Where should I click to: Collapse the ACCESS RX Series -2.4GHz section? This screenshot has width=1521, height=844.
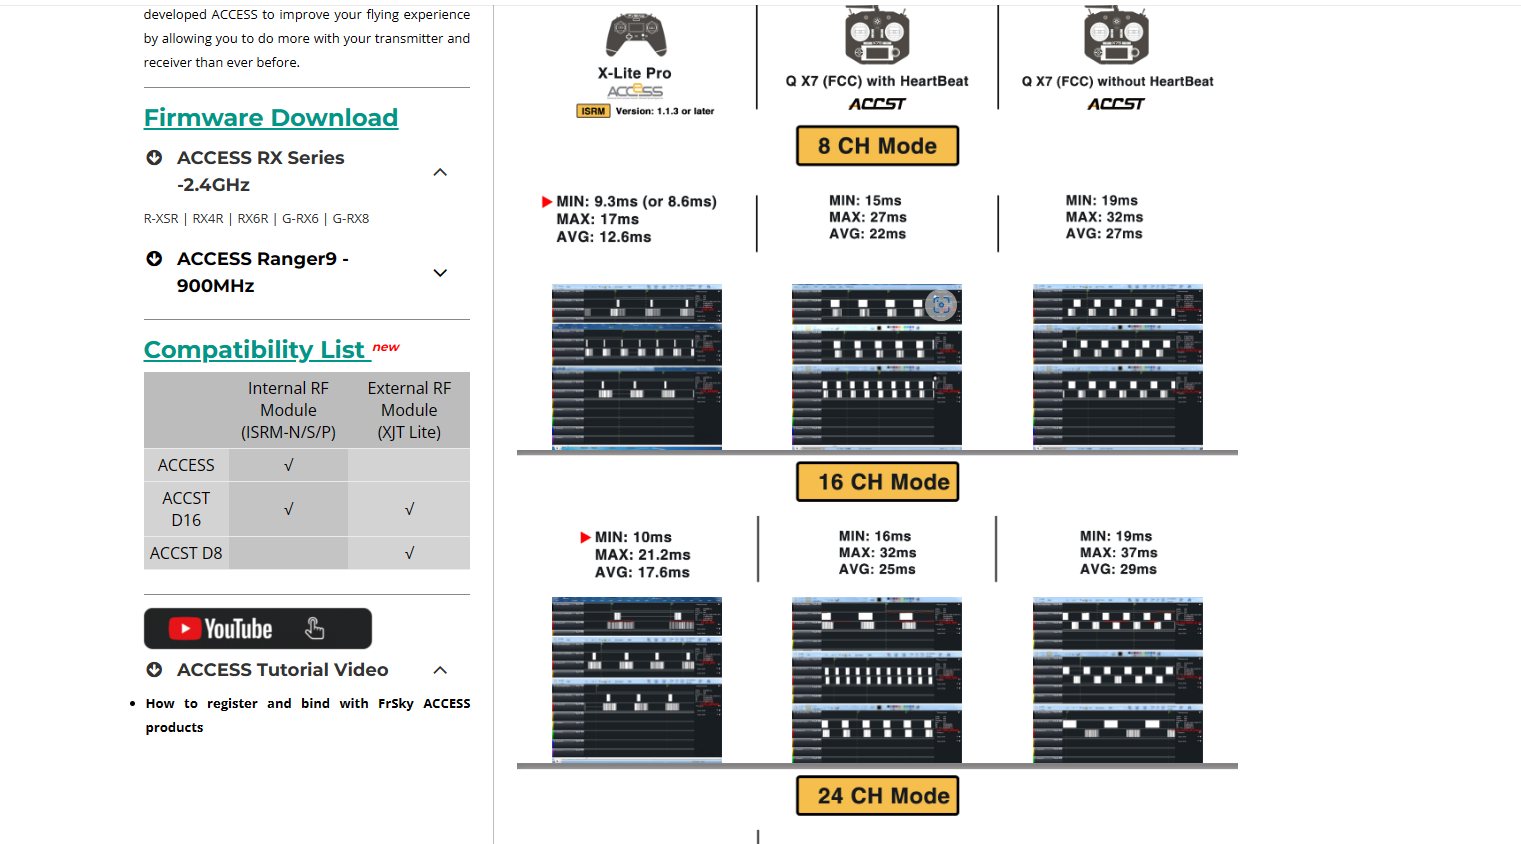tap(440, 172)
